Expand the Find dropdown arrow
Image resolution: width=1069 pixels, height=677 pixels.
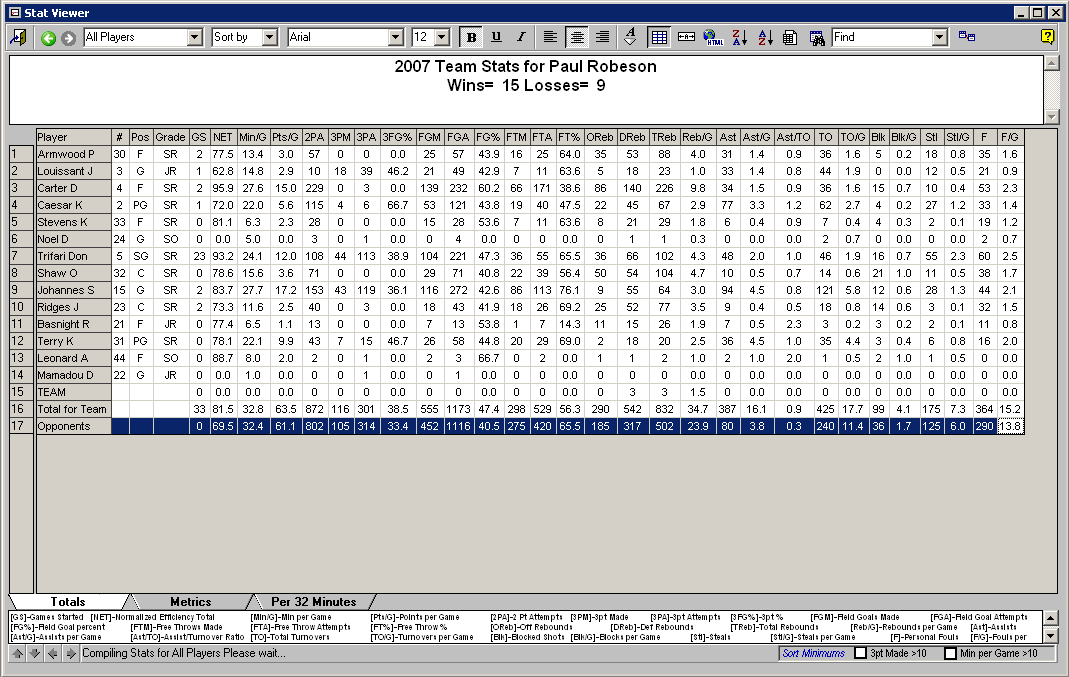(940, 37)
